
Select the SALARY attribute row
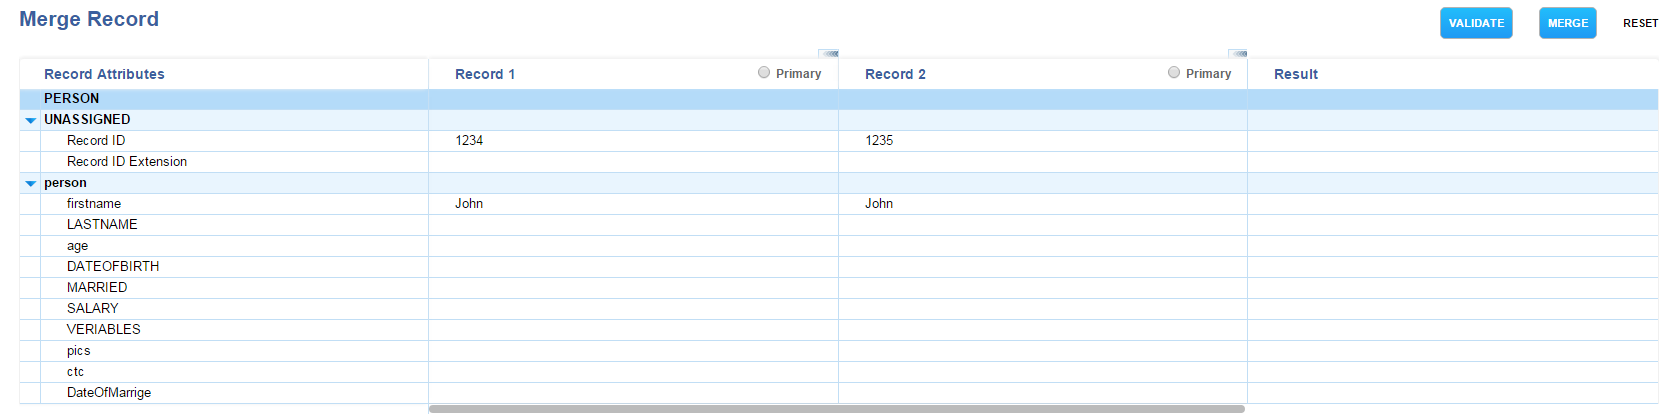839,309
